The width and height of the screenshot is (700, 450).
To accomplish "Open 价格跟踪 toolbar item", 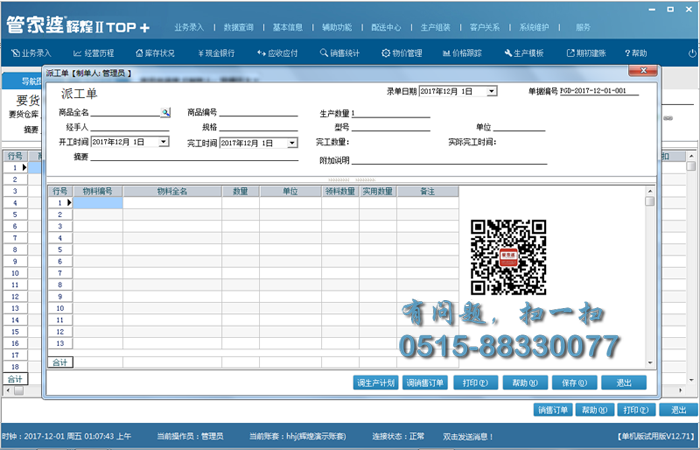I will pos(462,53).
